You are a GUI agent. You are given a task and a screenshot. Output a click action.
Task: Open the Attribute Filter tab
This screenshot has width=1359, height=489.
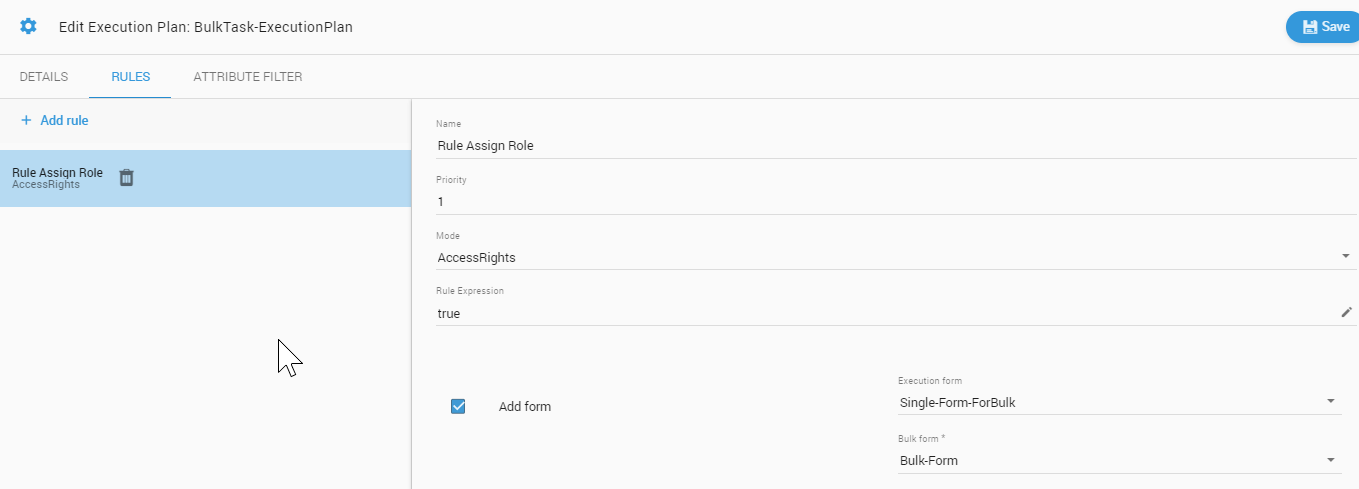click(x=248, y=77)
